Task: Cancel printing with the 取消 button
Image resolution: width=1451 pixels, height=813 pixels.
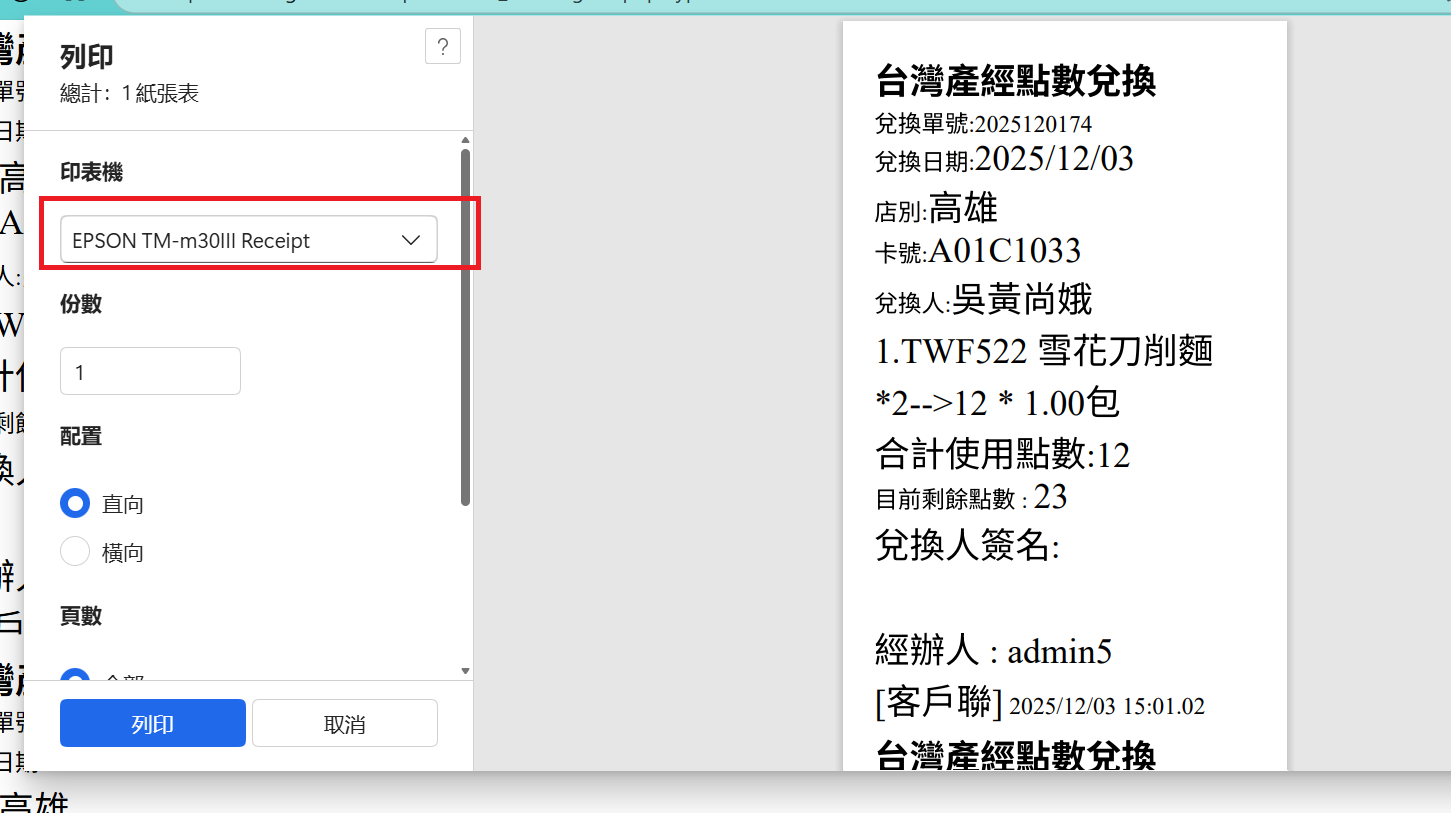Action: [x=345, y=724]
